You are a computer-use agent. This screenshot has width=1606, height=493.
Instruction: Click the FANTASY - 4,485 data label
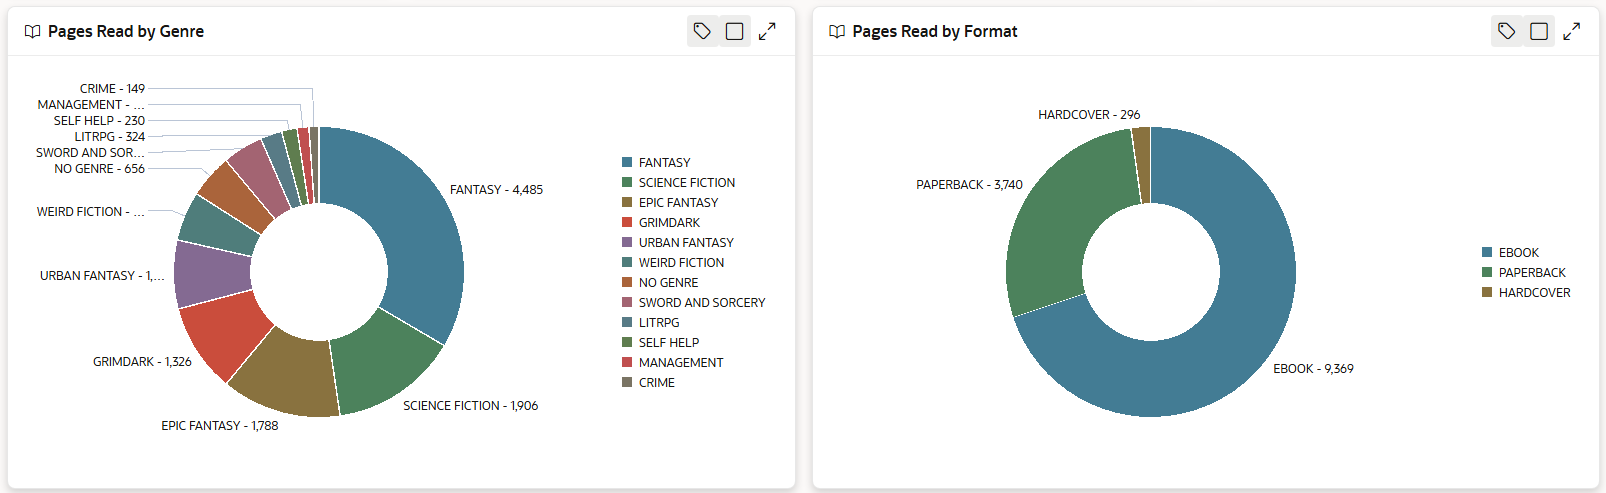click(x=496, y=189)
